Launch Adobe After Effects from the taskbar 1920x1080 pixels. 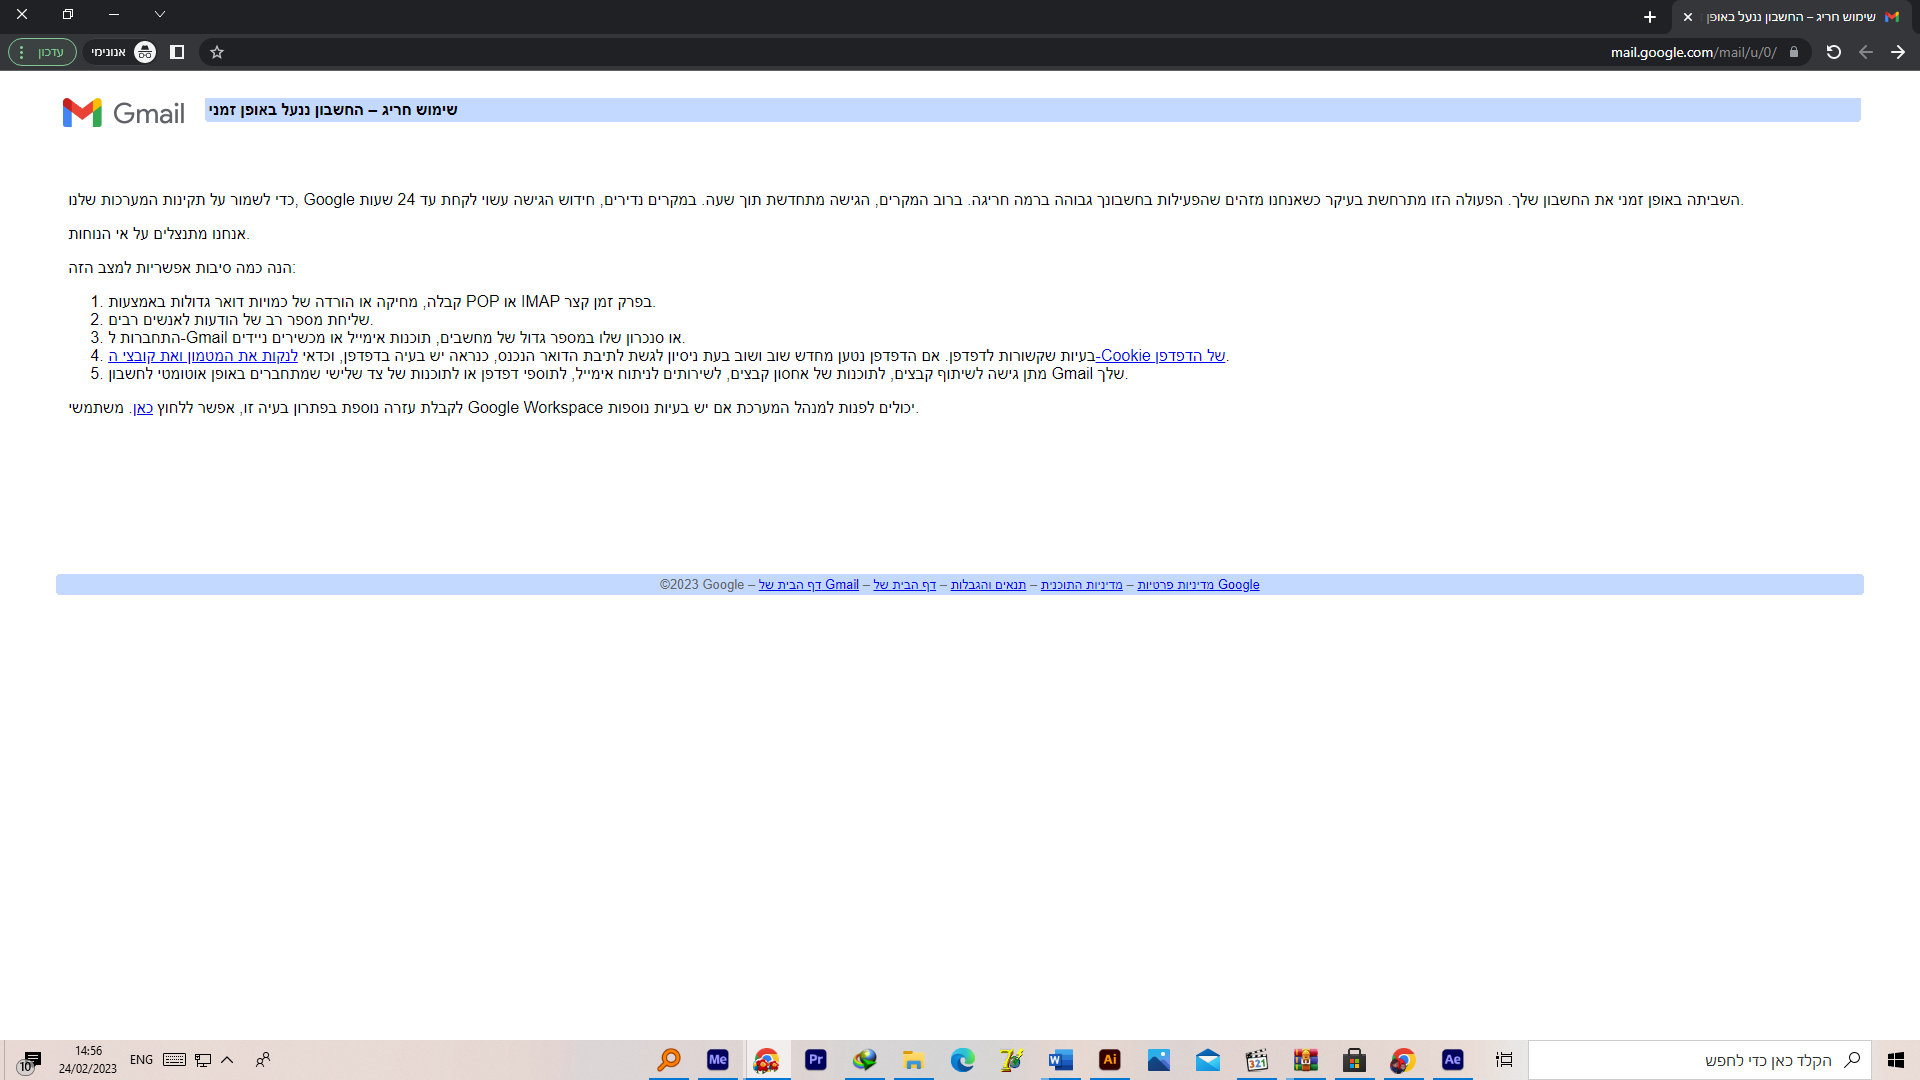[x=1452, y=1060]
